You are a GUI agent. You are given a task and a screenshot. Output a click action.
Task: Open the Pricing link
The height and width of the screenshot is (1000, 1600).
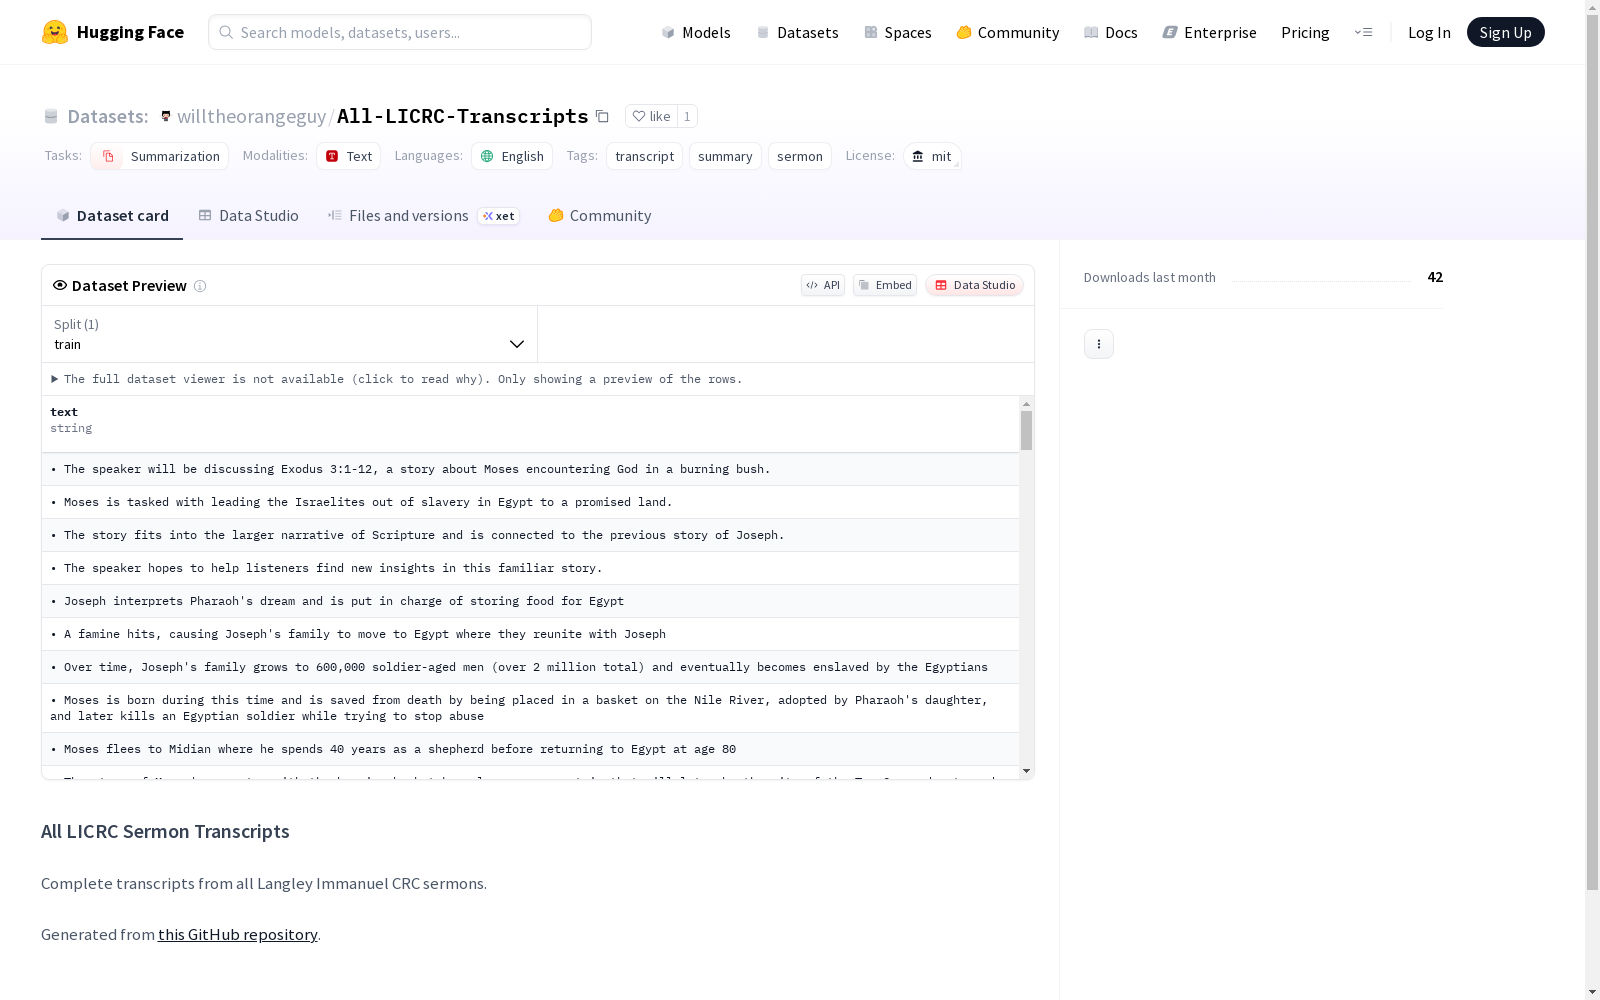[1305, 32]
